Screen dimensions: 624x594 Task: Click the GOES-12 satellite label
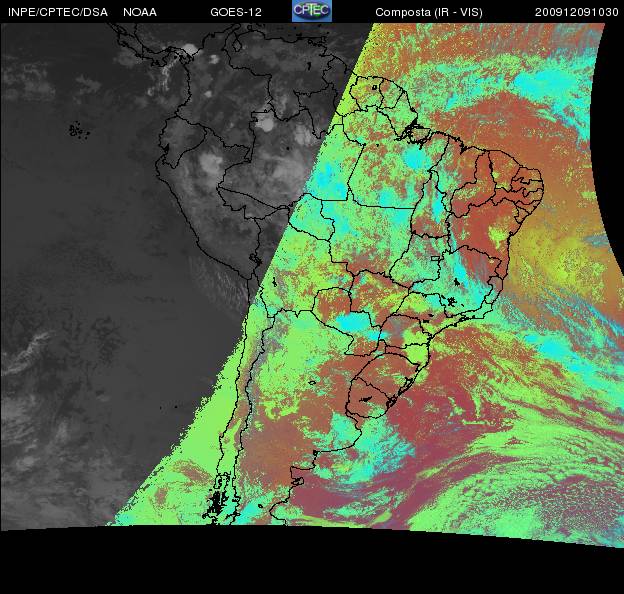pos(236,12)
